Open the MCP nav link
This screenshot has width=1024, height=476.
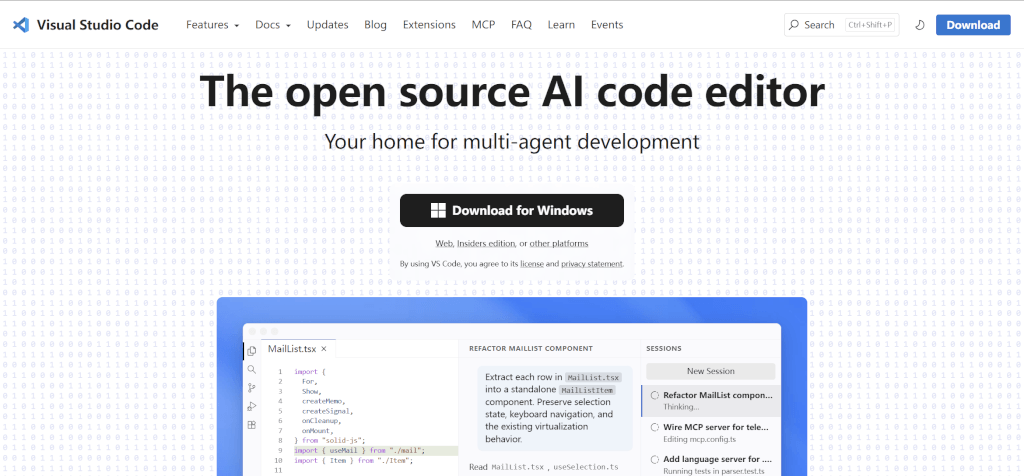click(x=483, y=25)
